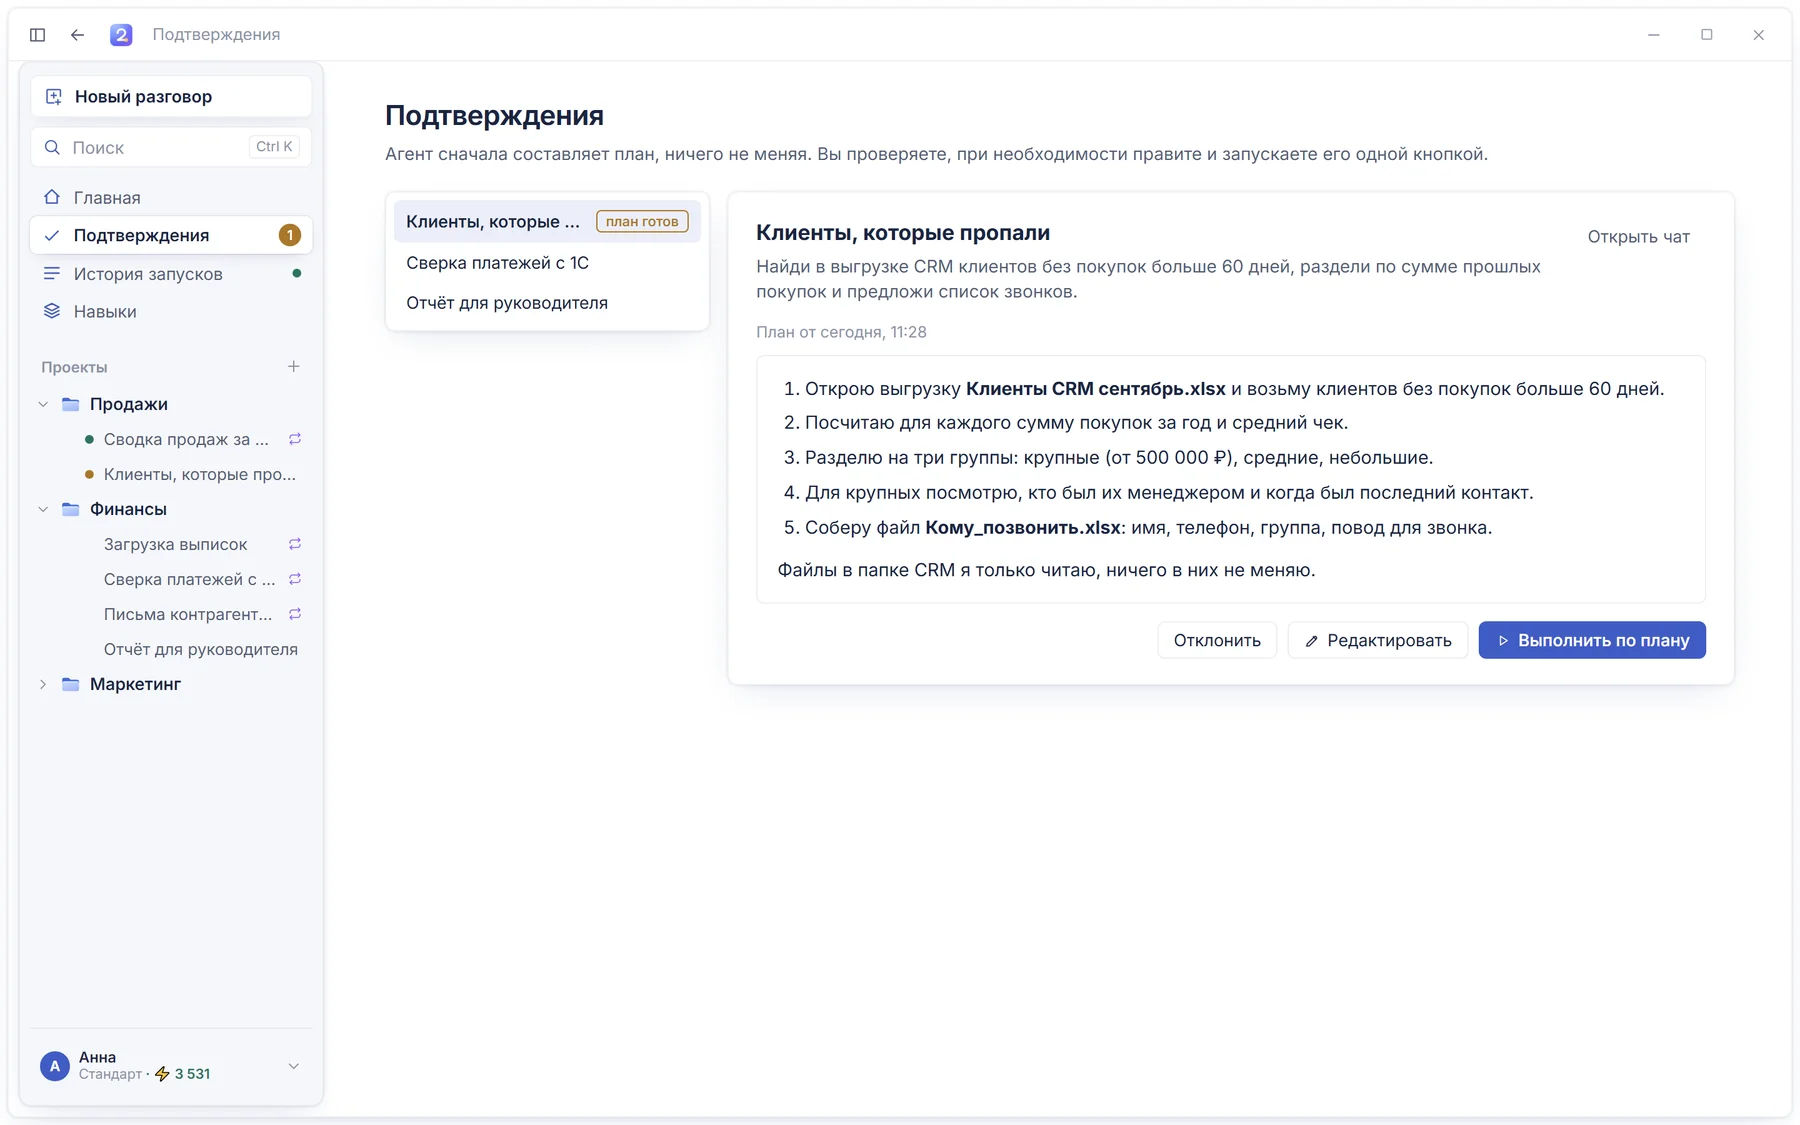Screen dimensions: 1800x1125
Task: Select Сверка платежей с 1С in list
Action: [547, 263]
